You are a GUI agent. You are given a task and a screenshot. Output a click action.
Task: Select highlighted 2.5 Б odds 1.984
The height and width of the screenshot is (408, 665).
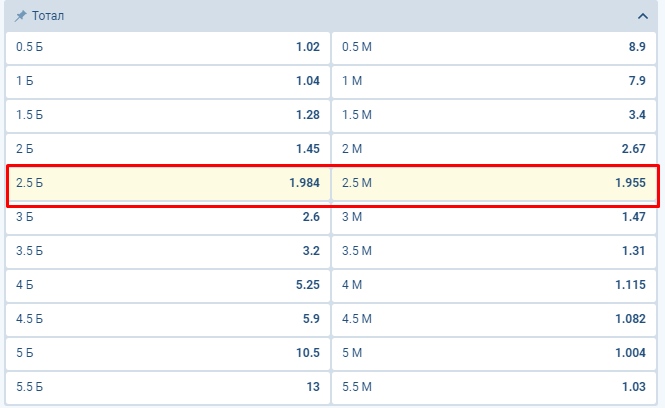pyautogui.click(x=167, y=183)
